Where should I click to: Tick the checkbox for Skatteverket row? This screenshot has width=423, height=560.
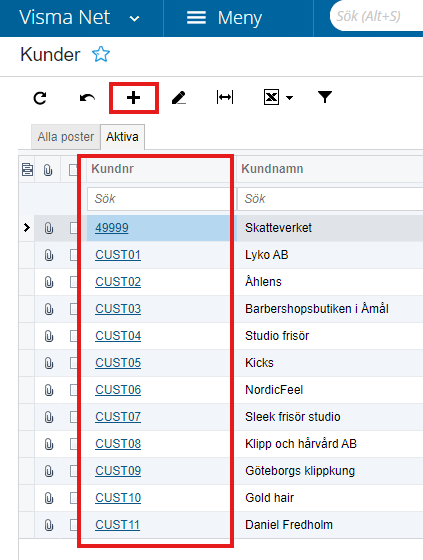point(74,228)
